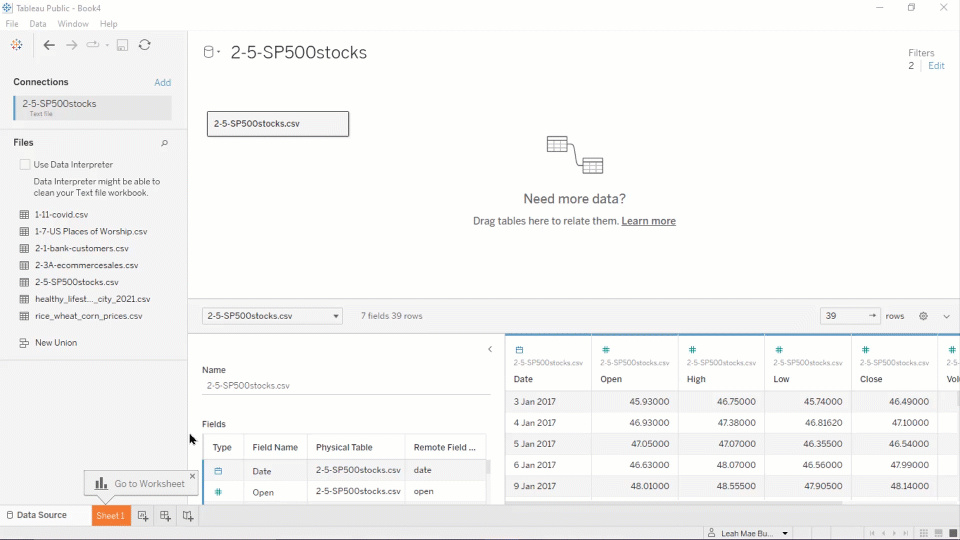Add a new story
Viewport: 960px width, 540px height.
[187, 516]
